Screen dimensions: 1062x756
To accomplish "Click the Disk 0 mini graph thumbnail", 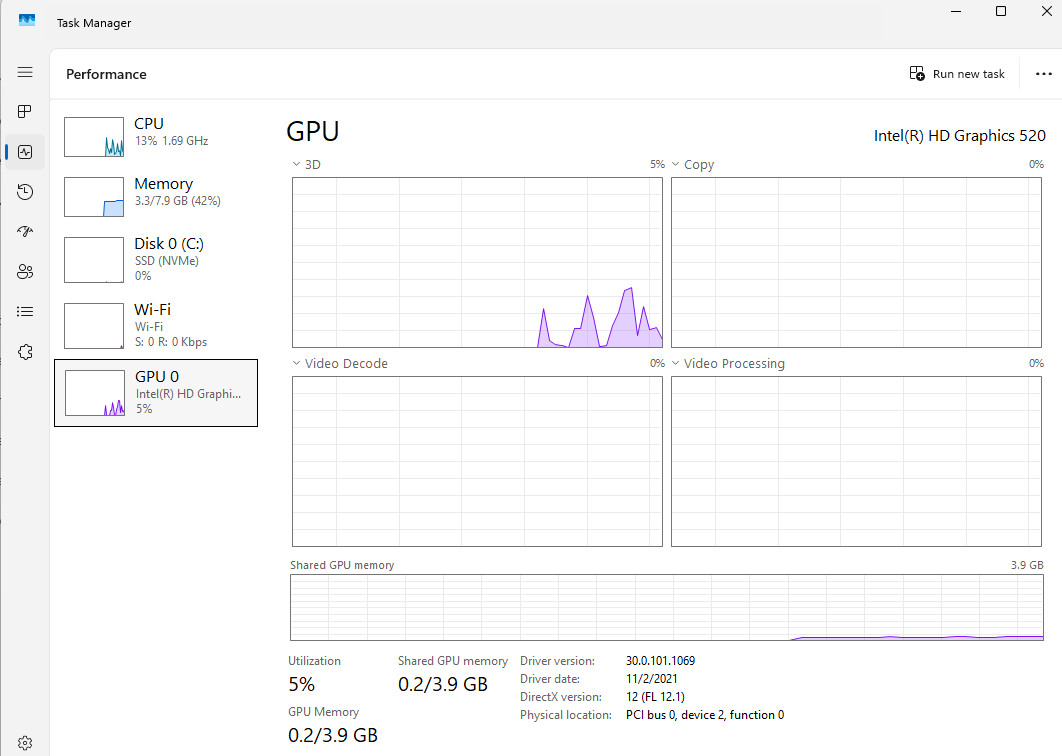I will tap(94, 259).
